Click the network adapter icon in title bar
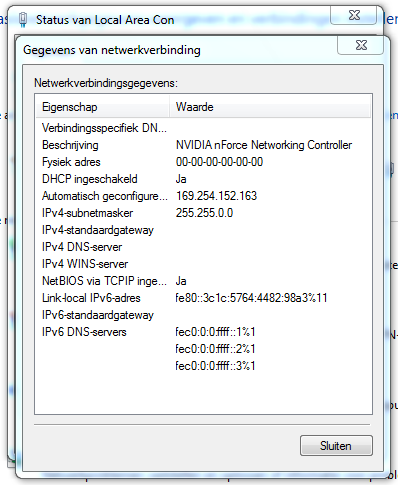This screenshot has height=485, width=398. pos(23,20)
